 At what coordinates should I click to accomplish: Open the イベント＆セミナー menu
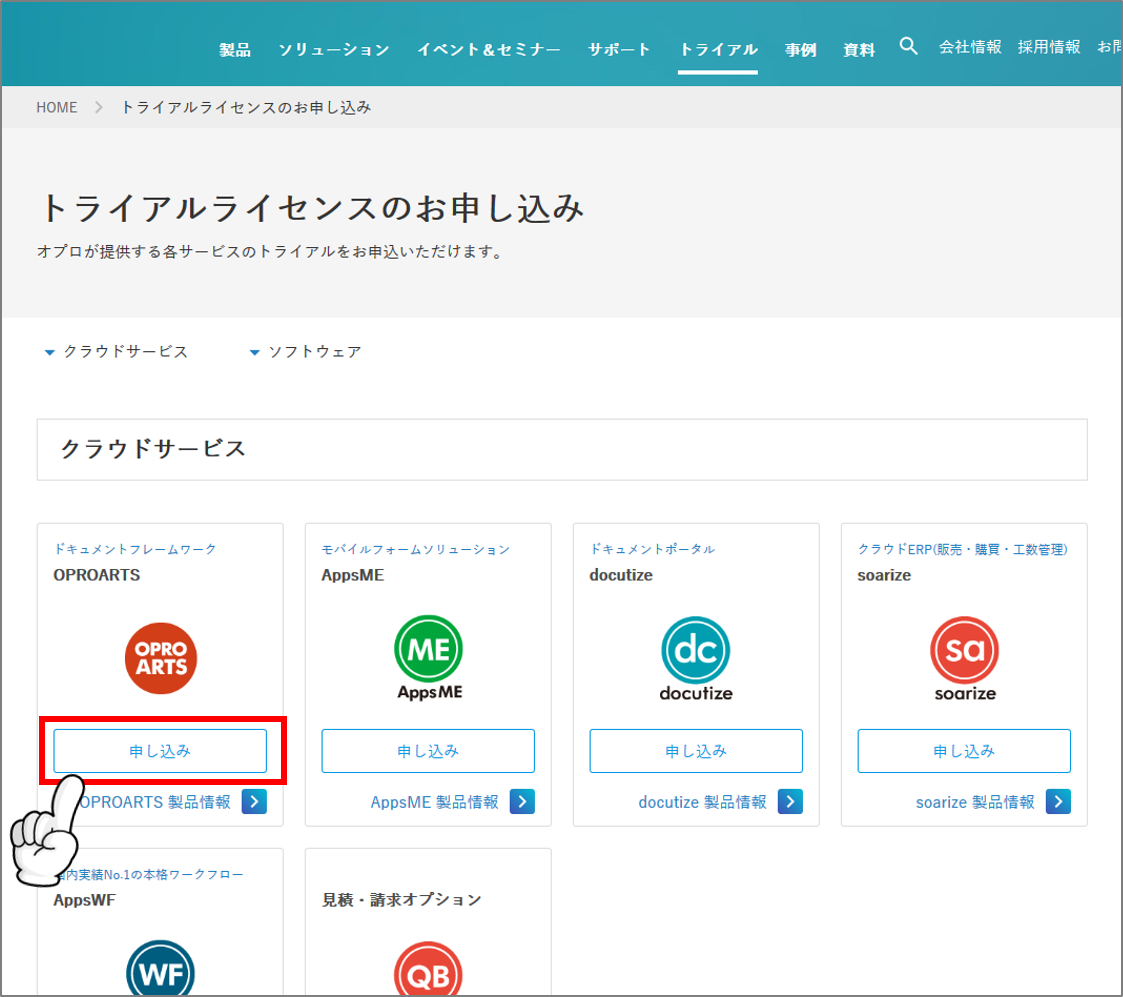pyautogui.click(x=488, y=49)
